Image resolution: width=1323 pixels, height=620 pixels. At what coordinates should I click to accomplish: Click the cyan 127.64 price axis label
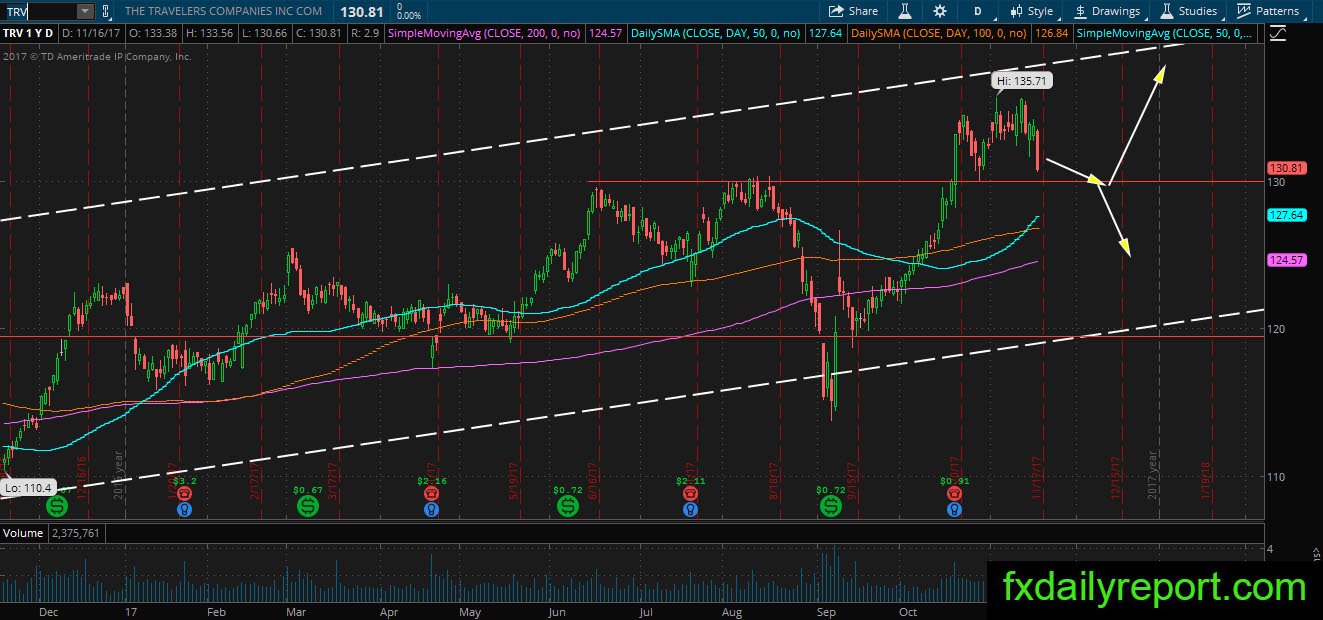click(1285, 215)
